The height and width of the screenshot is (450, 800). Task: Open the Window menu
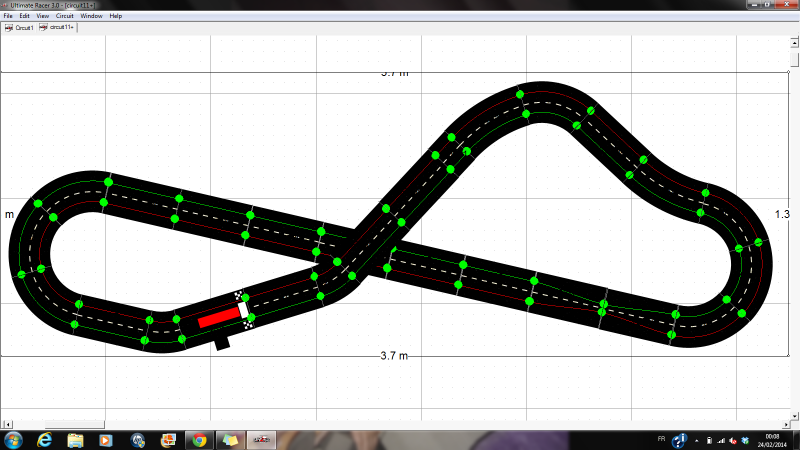(x=91, y=17)
